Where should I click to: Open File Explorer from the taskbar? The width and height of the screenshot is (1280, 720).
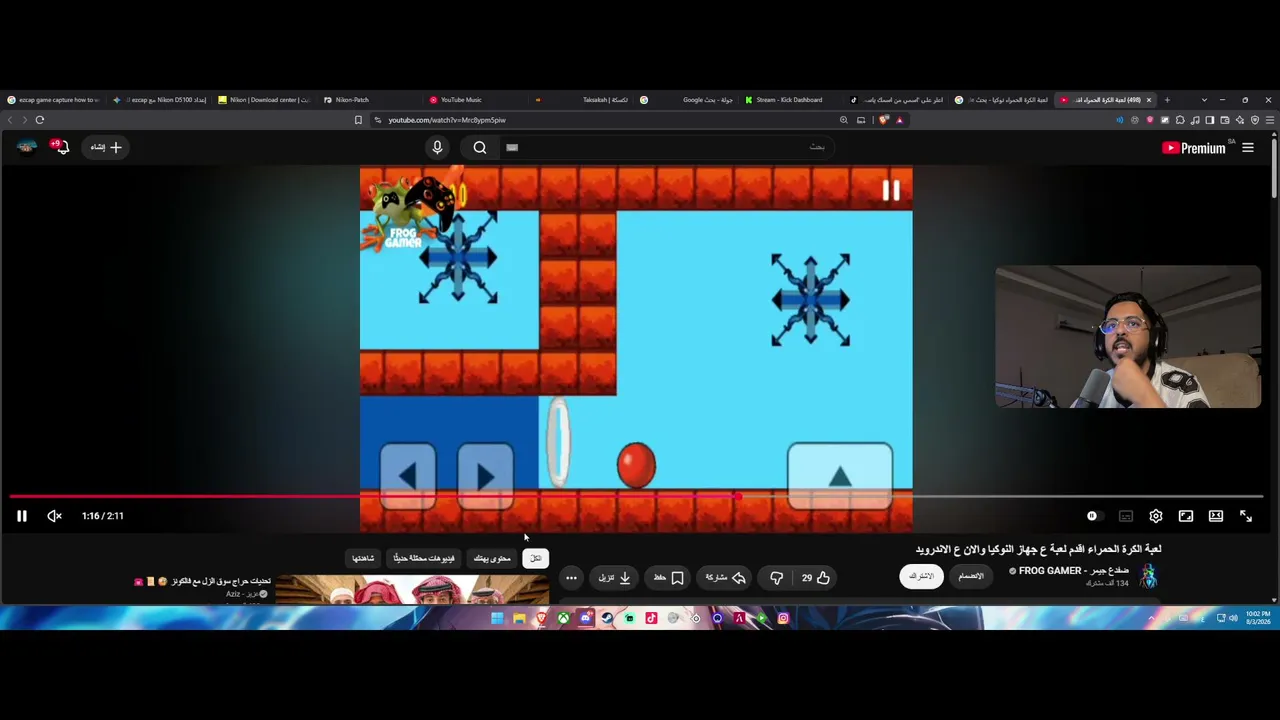click(x=519, y=619)
